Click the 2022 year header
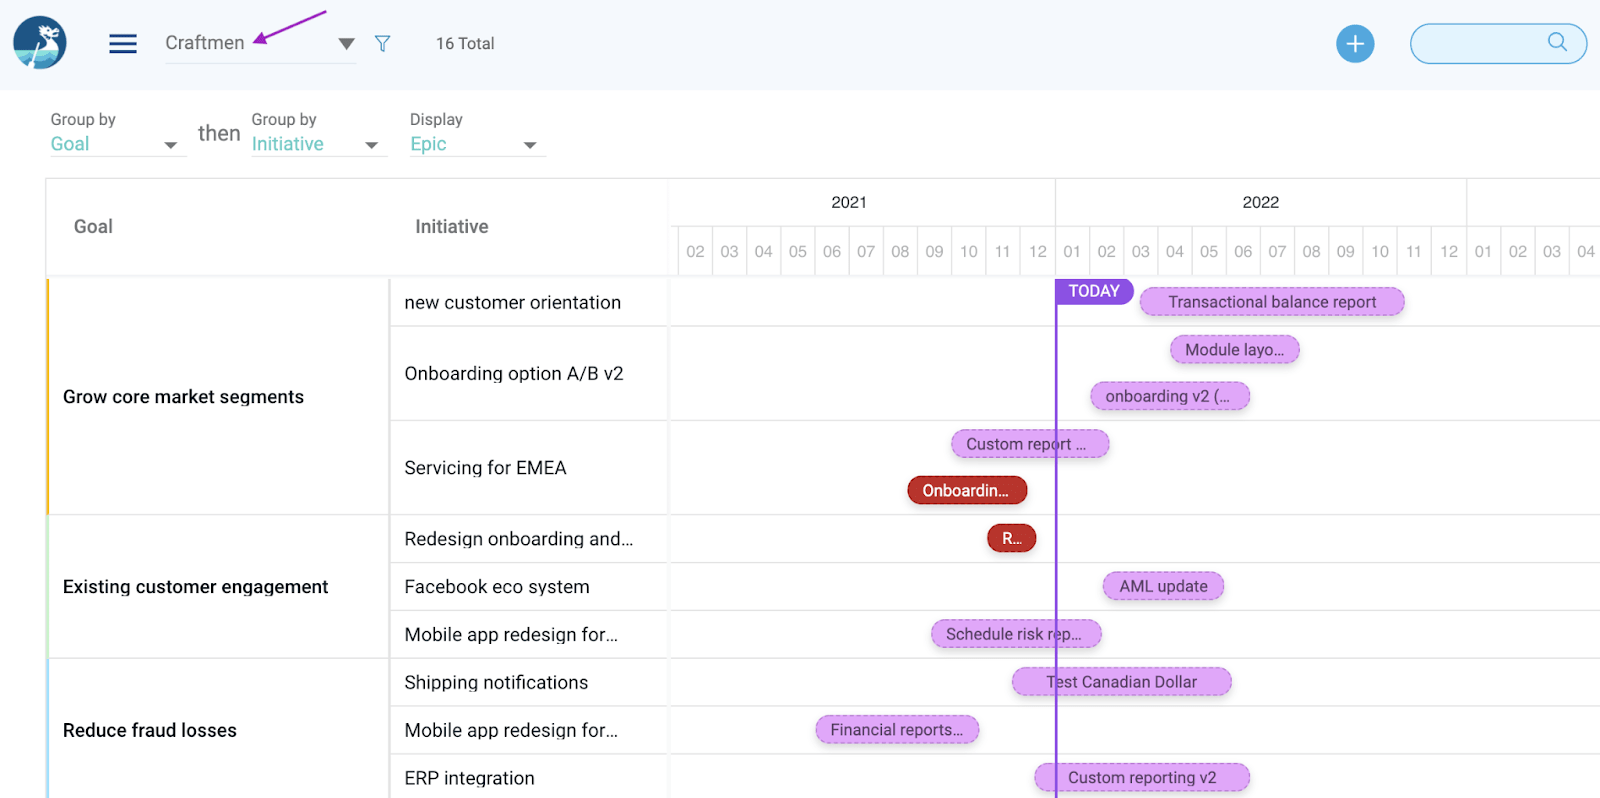The height and width of the screenshot is (798, 1600). pyautogui.click(x=1261, y=202)
